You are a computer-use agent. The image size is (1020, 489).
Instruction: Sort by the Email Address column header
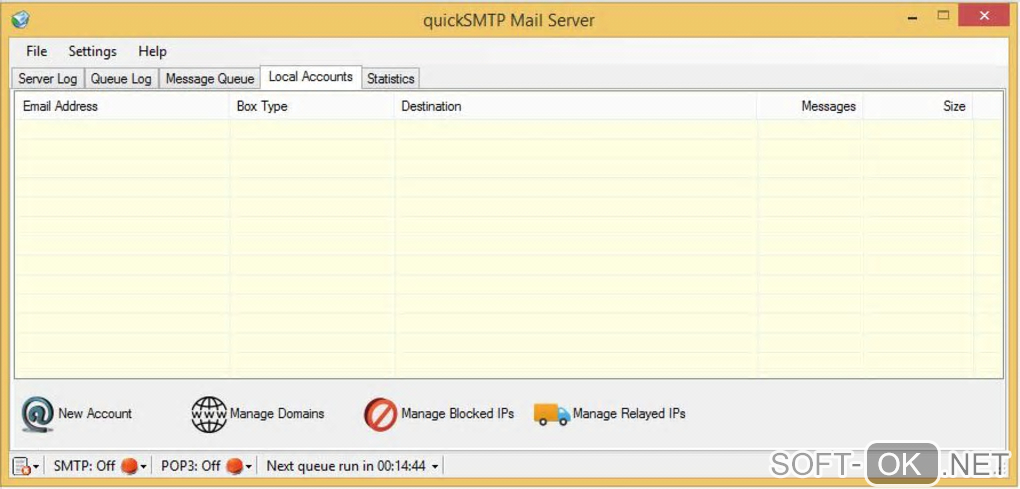pyautogui.click(x=60, y=106)
